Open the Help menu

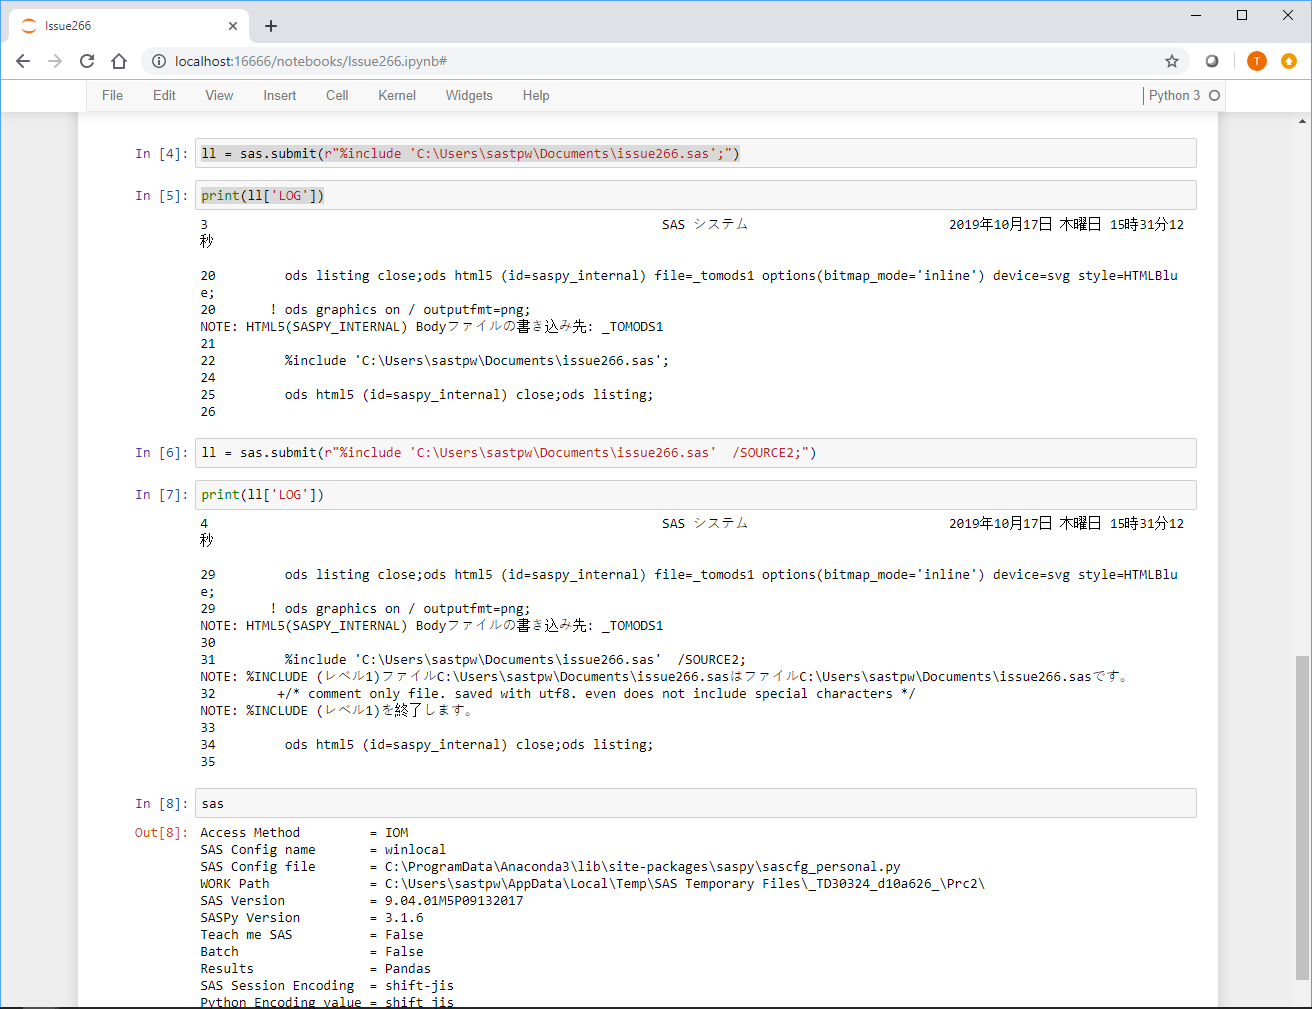[x=536, y=95]
